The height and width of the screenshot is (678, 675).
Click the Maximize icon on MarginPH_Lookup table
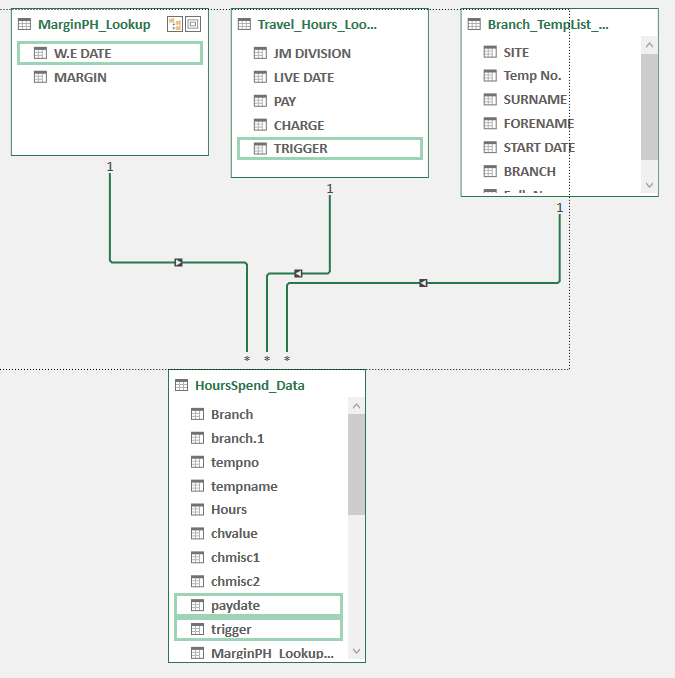pos(193,24)
